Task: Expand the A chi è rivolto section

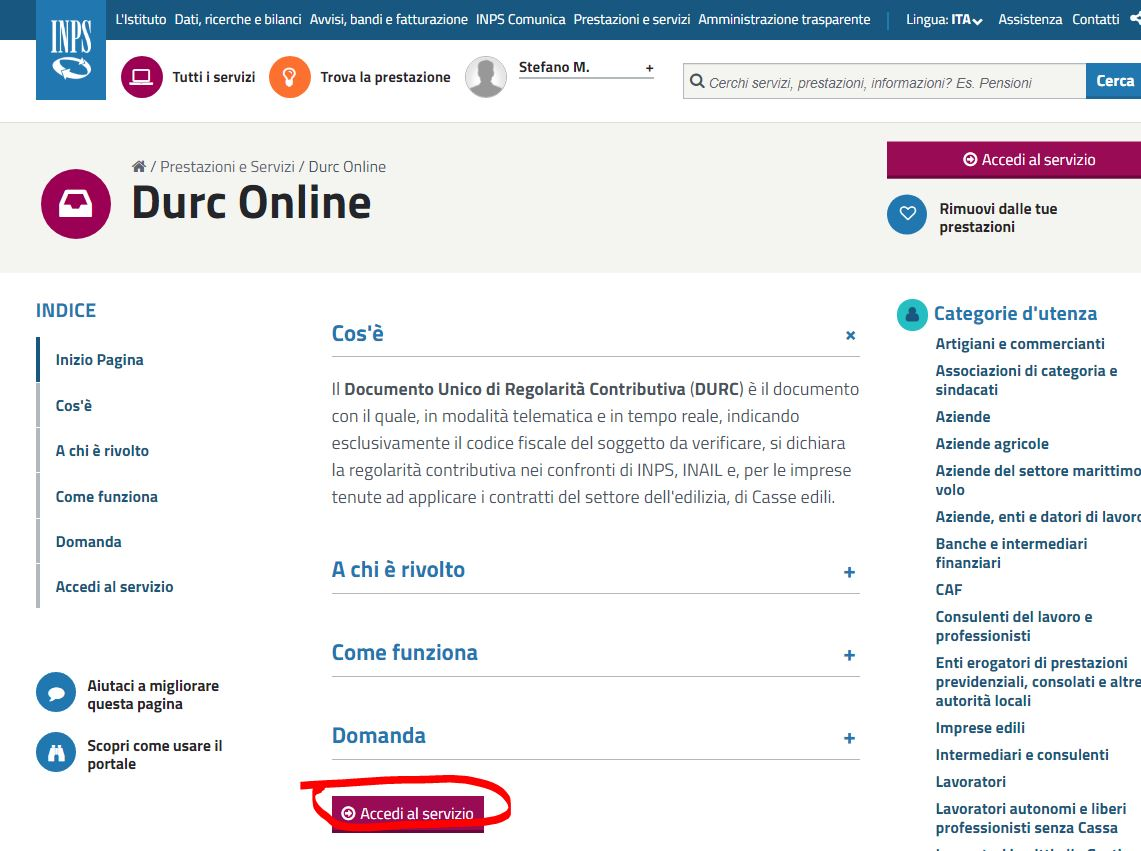Action: (849, 572)
